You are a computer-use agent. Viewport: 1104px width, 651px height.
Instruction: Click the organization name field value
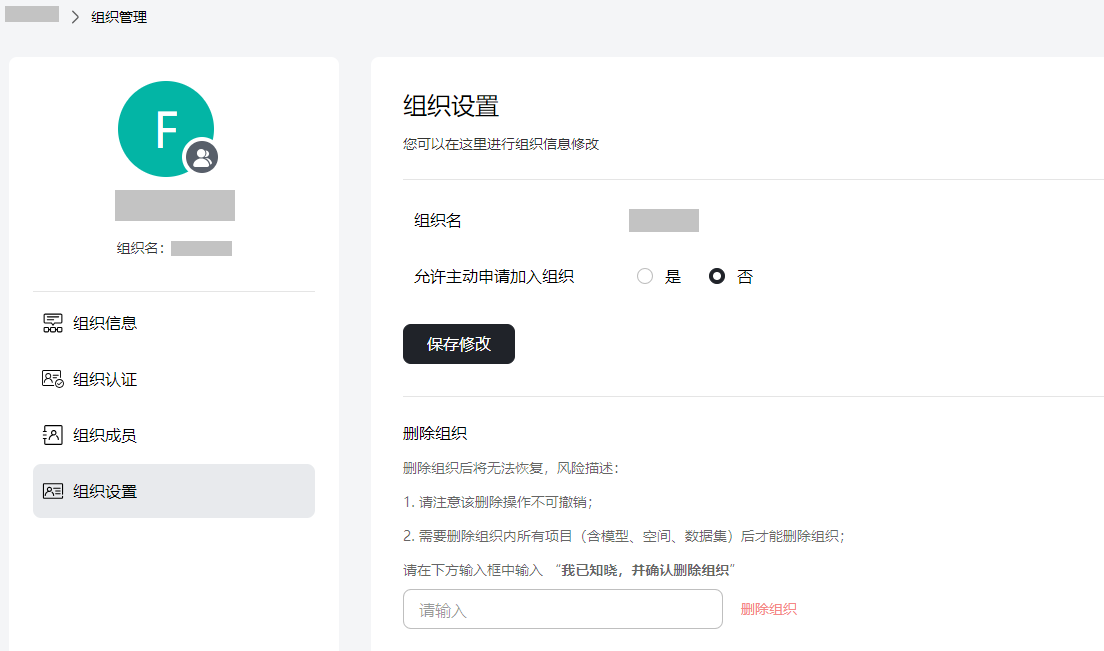coord(663,220)
